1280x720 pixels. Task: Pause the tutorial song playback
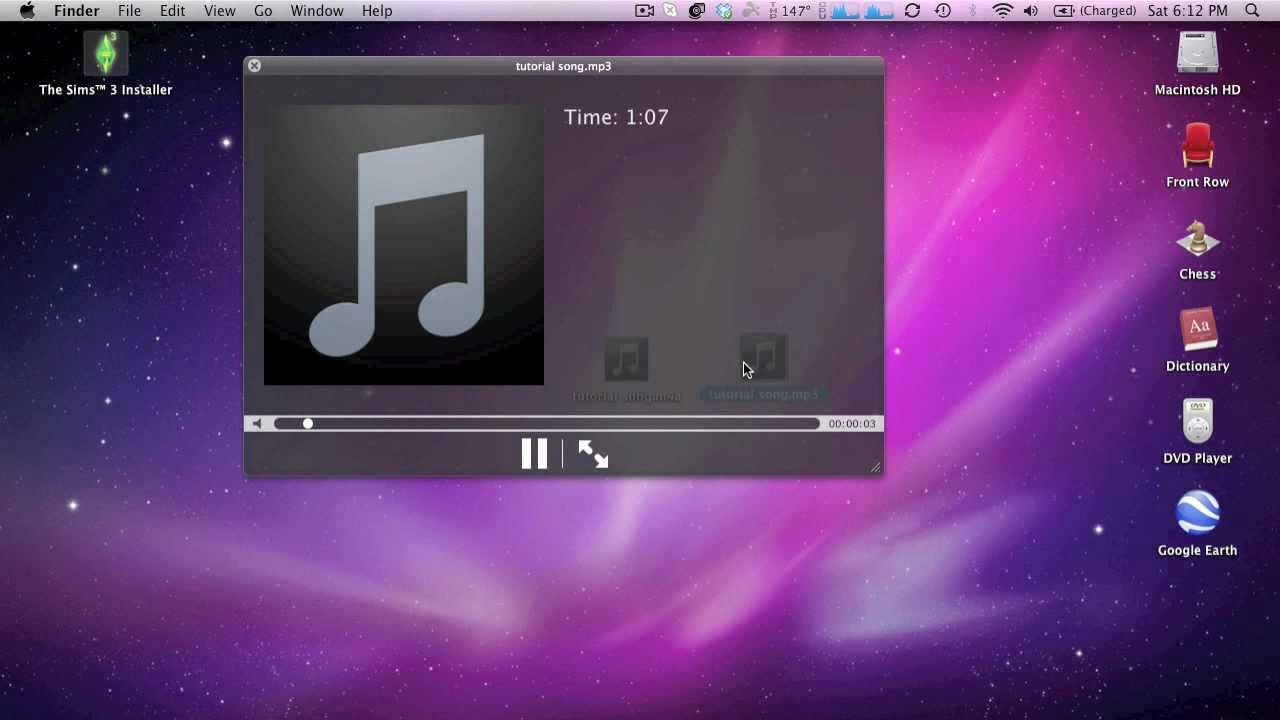534,454
